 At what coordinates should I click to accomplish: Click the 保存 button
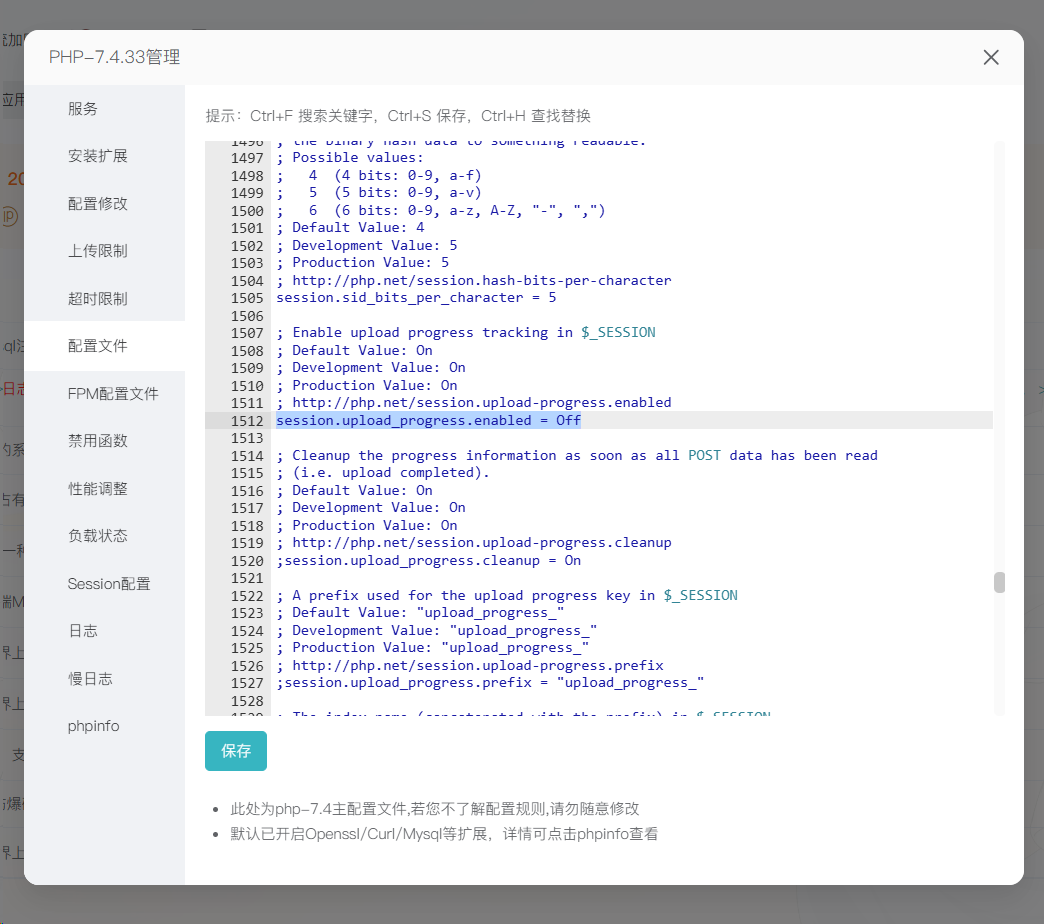[236, 751]
